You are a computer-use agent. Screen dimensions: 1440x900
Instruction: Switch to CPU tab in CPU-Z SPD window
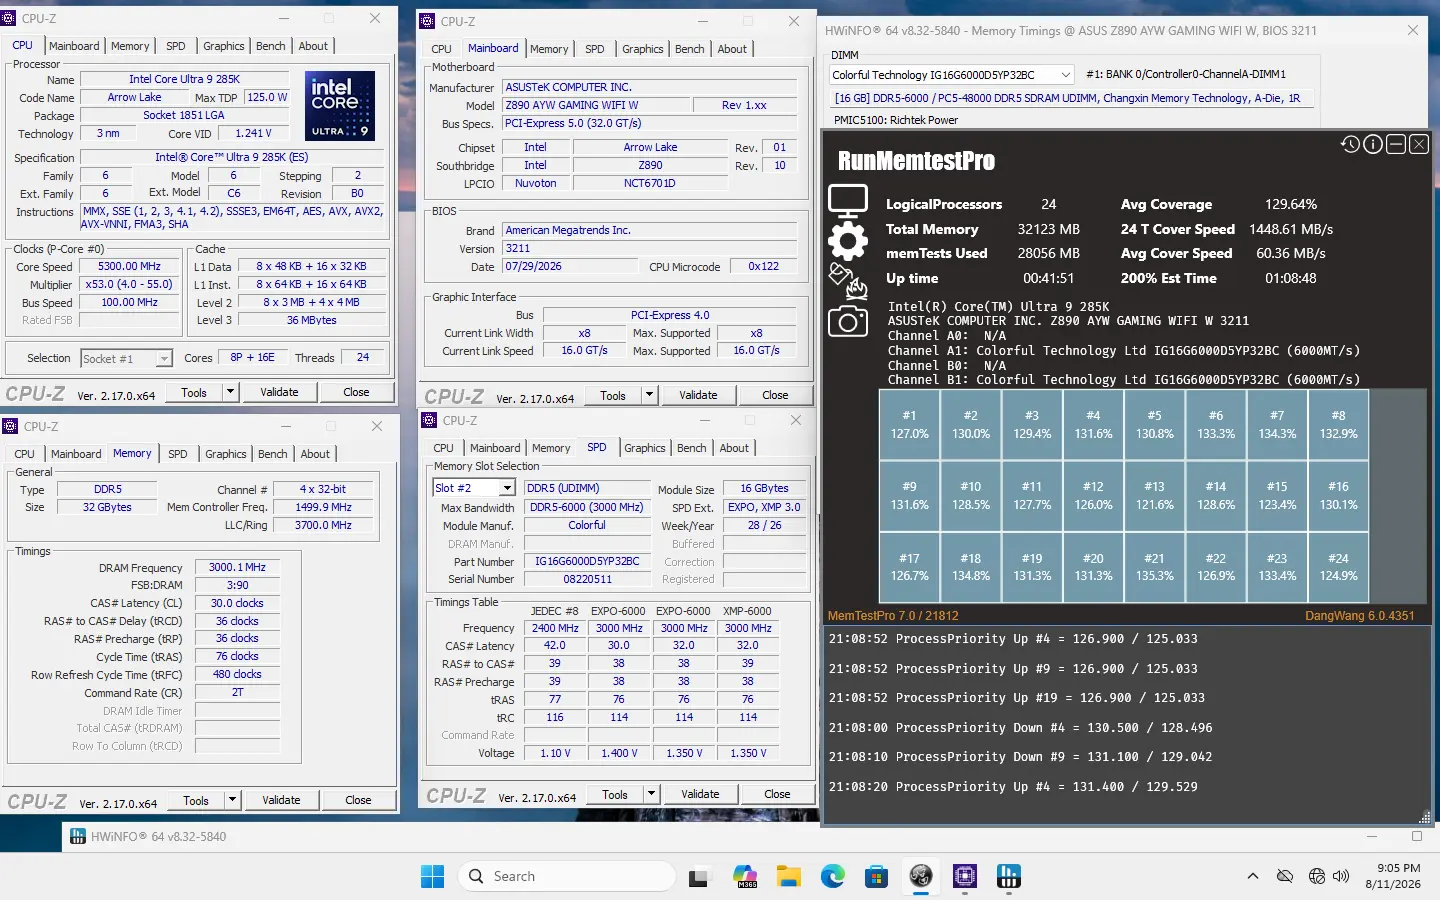(x=443, y=448)
